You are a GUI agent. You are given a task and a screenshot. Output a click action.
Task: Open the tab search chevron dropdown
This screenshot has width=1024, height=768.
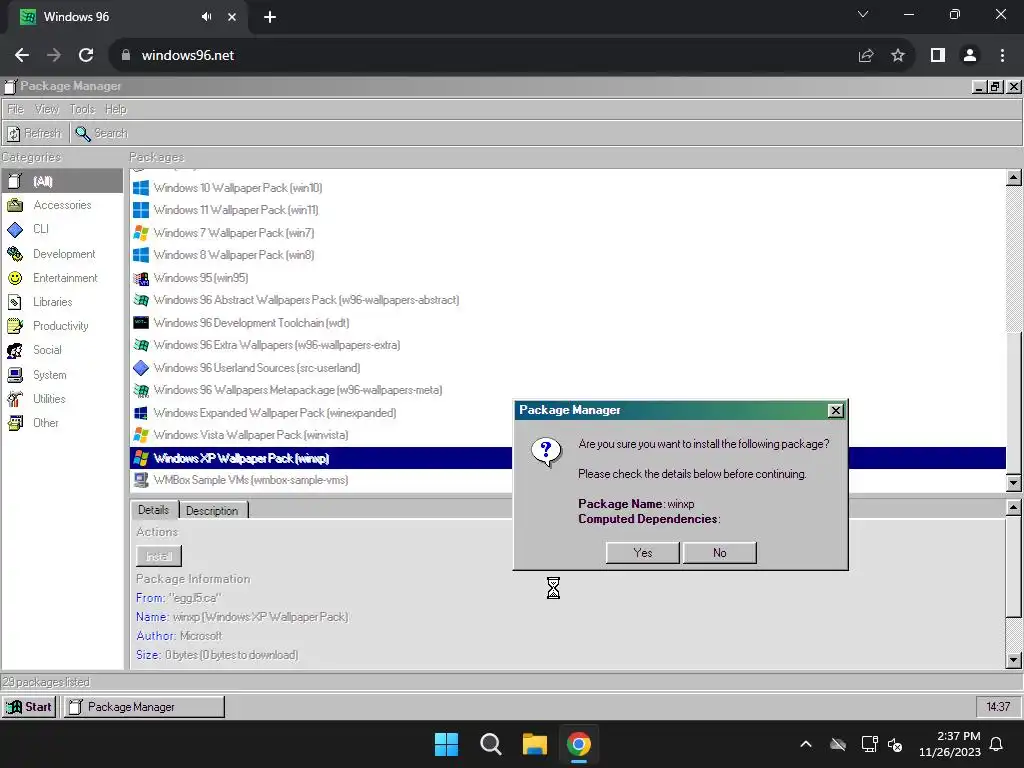[x=863, y=14]
